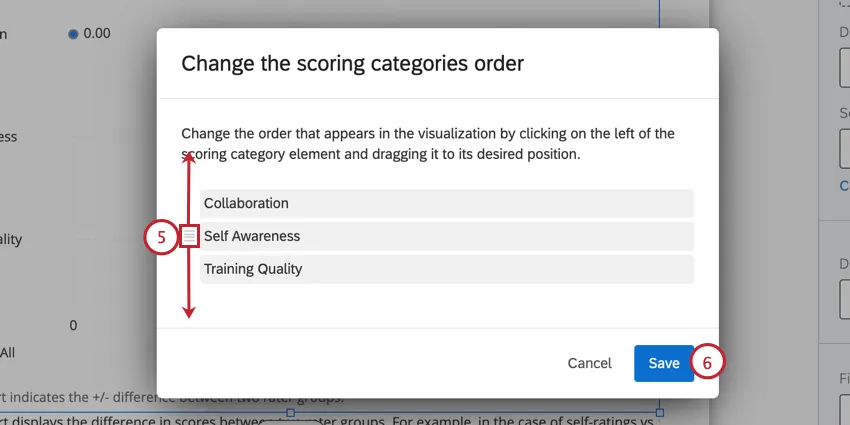The height and width of the screenshot is (425, 850).
Task: Cancel the category reorder dialog
Action: [589, 364]
